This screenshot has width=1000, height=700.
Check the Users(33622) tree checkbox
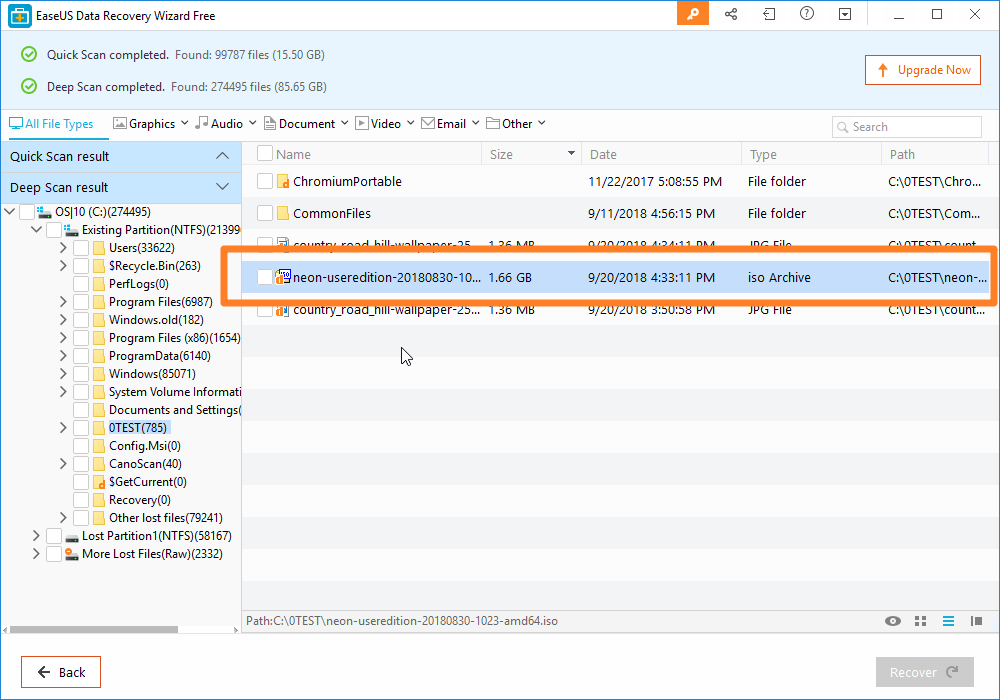[81, 247]
